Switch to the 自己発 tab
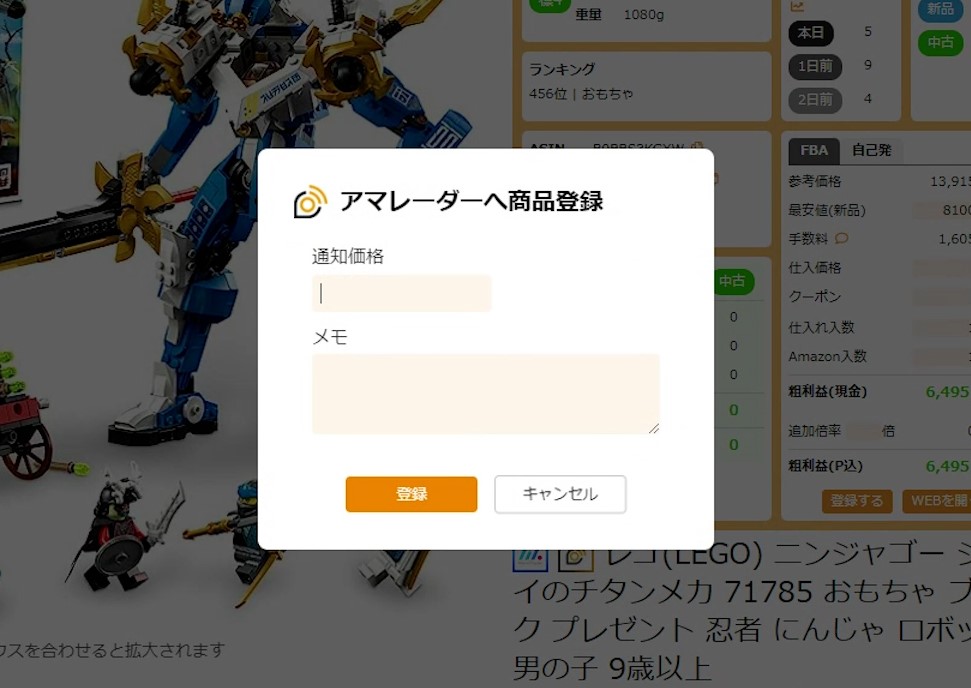The height and width of the screenshot is (688, 971). 871,150
